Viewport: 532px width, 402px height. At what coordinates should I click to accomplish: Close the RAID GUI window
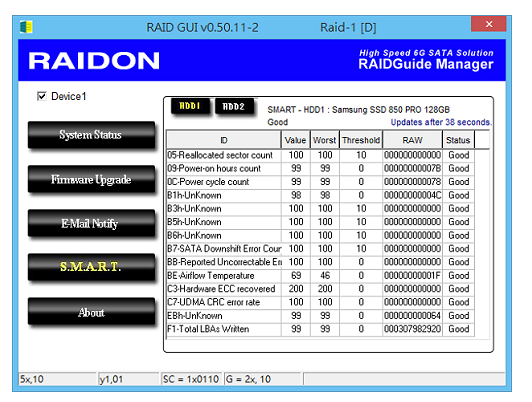point(489,24)
